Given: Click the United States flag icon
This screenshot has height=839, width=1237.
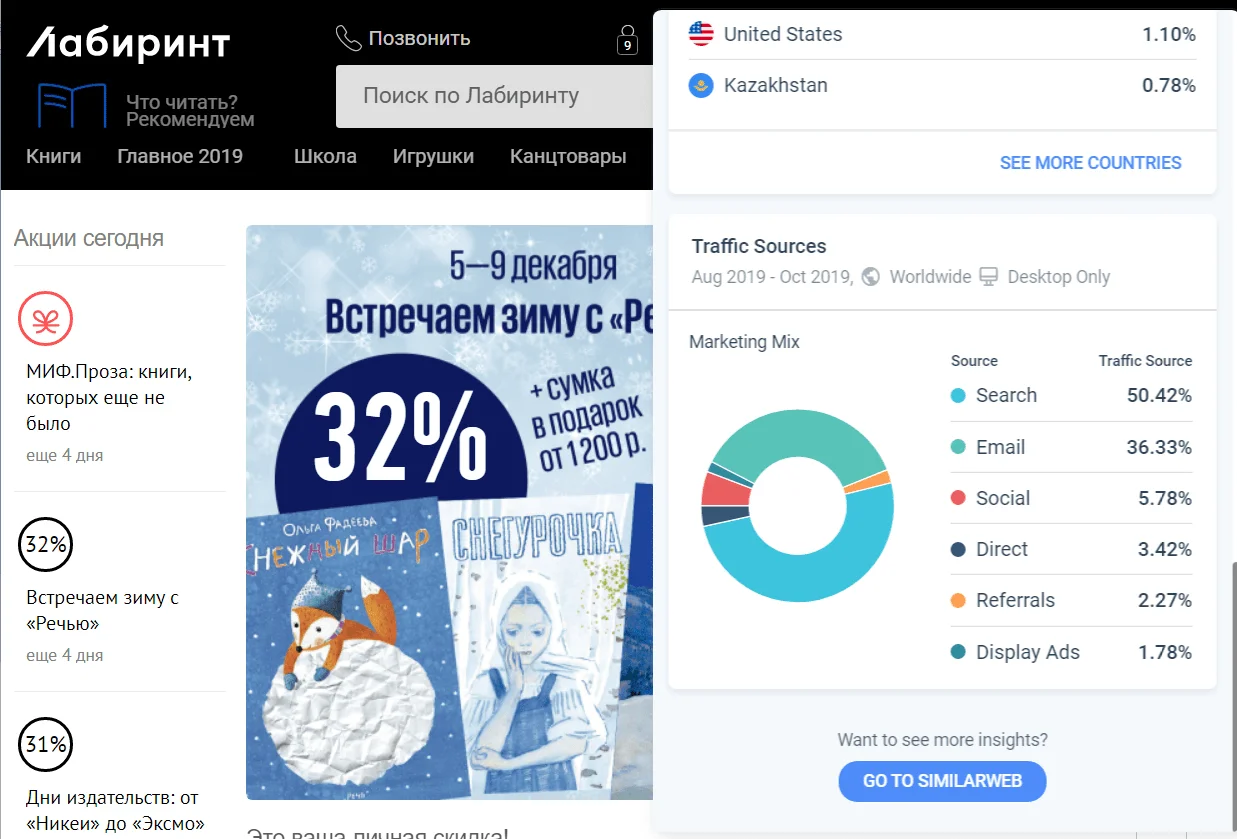Looking at the screenshot, I should click(701, 34).
